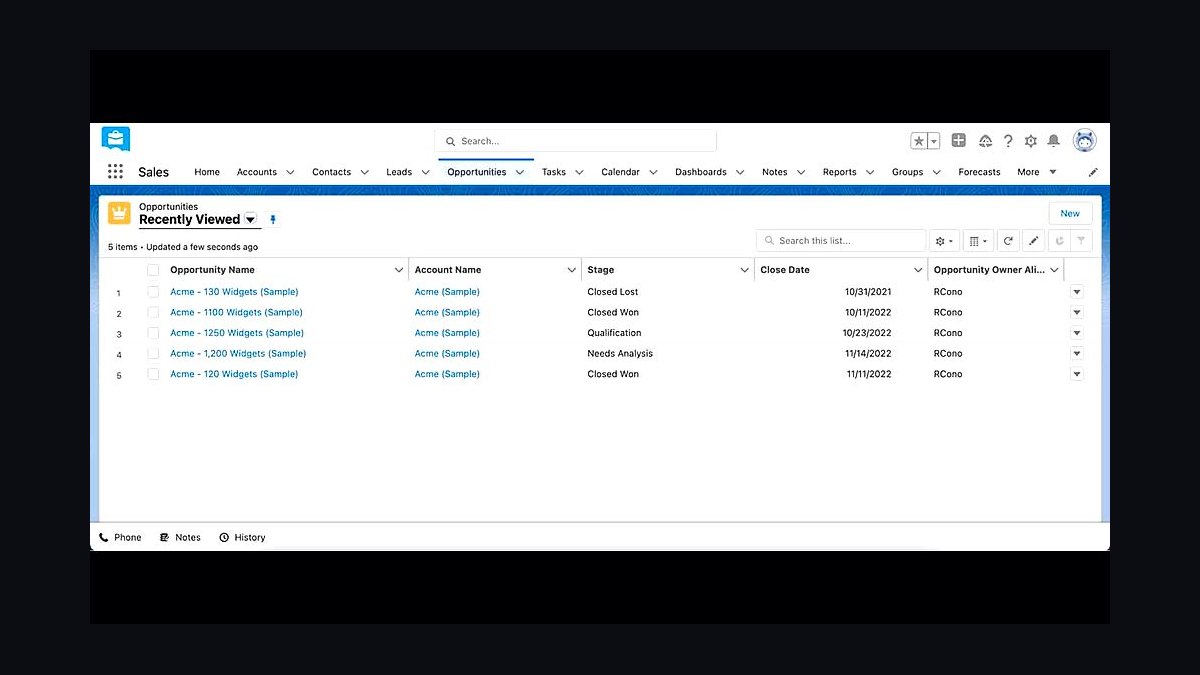Check the box for Acme - 1100 Widgets
Image resolution: width=1200 pixels, height=675 pixels.
[x=153, y=312]
